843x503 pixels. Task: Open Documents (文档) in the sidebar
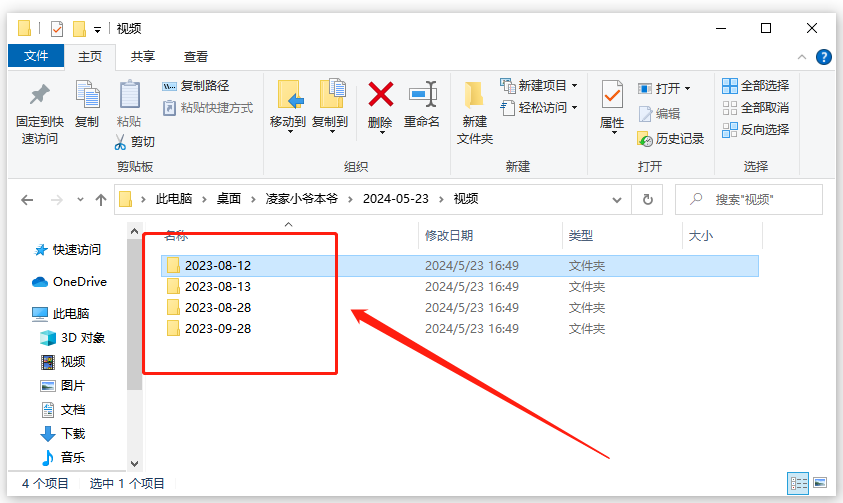(x=63, y=409)
